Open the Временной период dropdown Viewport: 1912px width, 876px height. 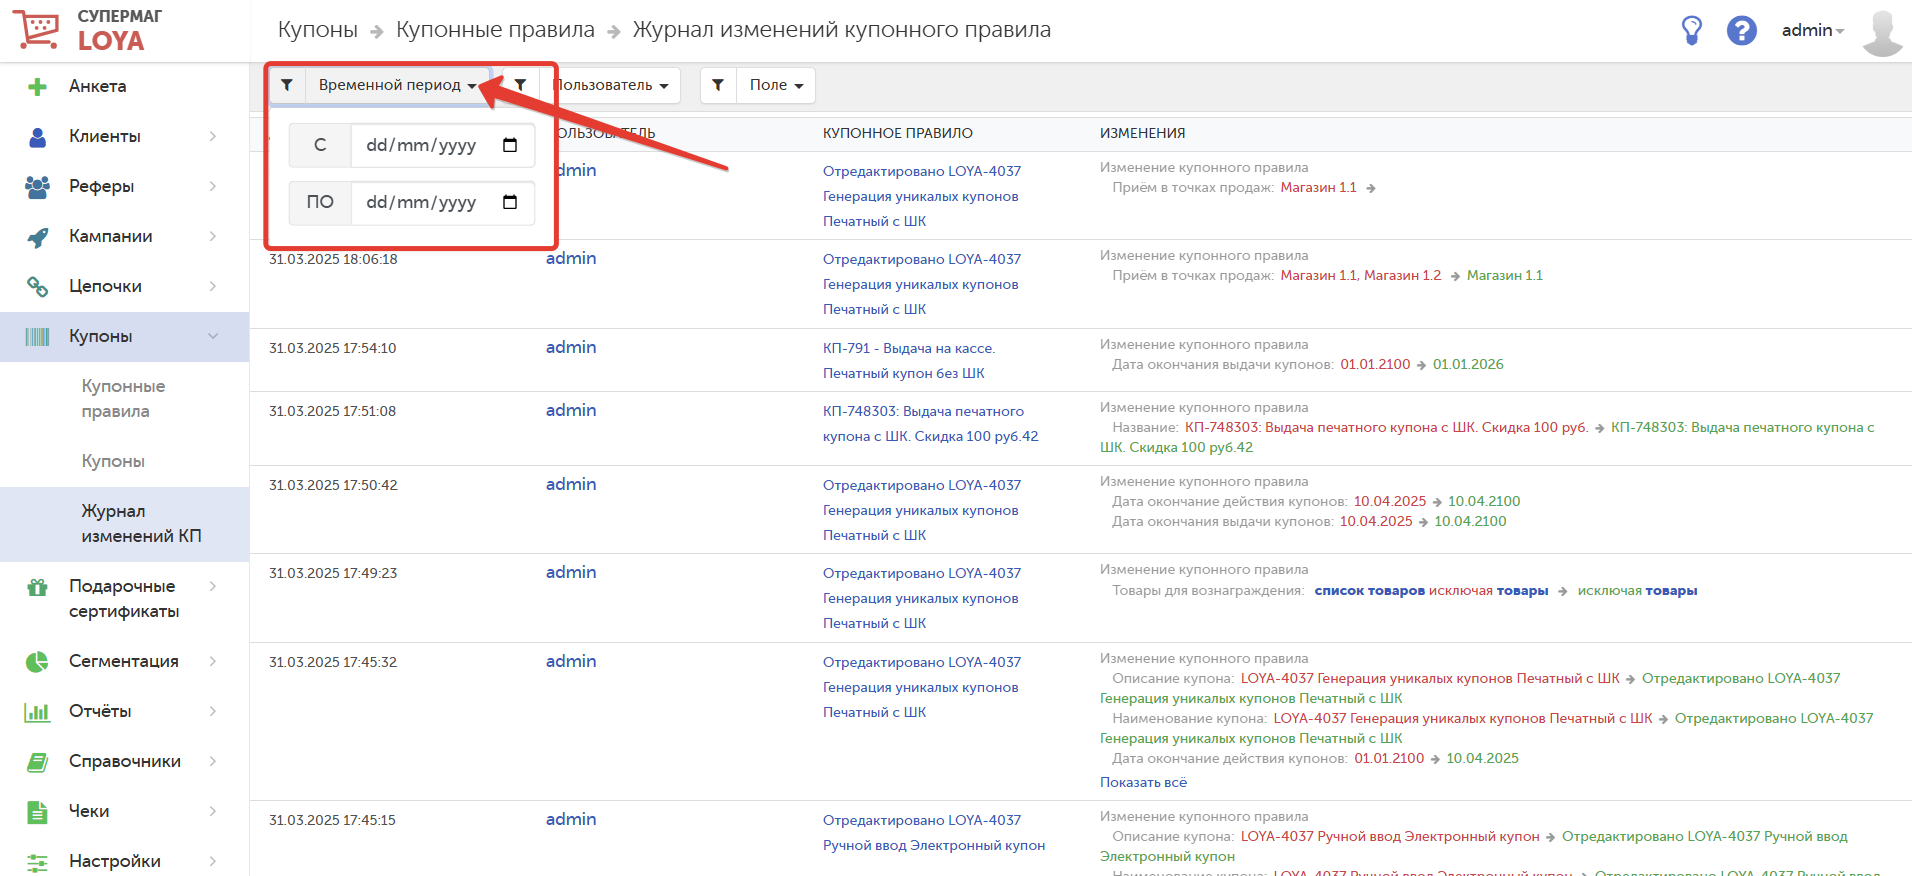[397, 85]
